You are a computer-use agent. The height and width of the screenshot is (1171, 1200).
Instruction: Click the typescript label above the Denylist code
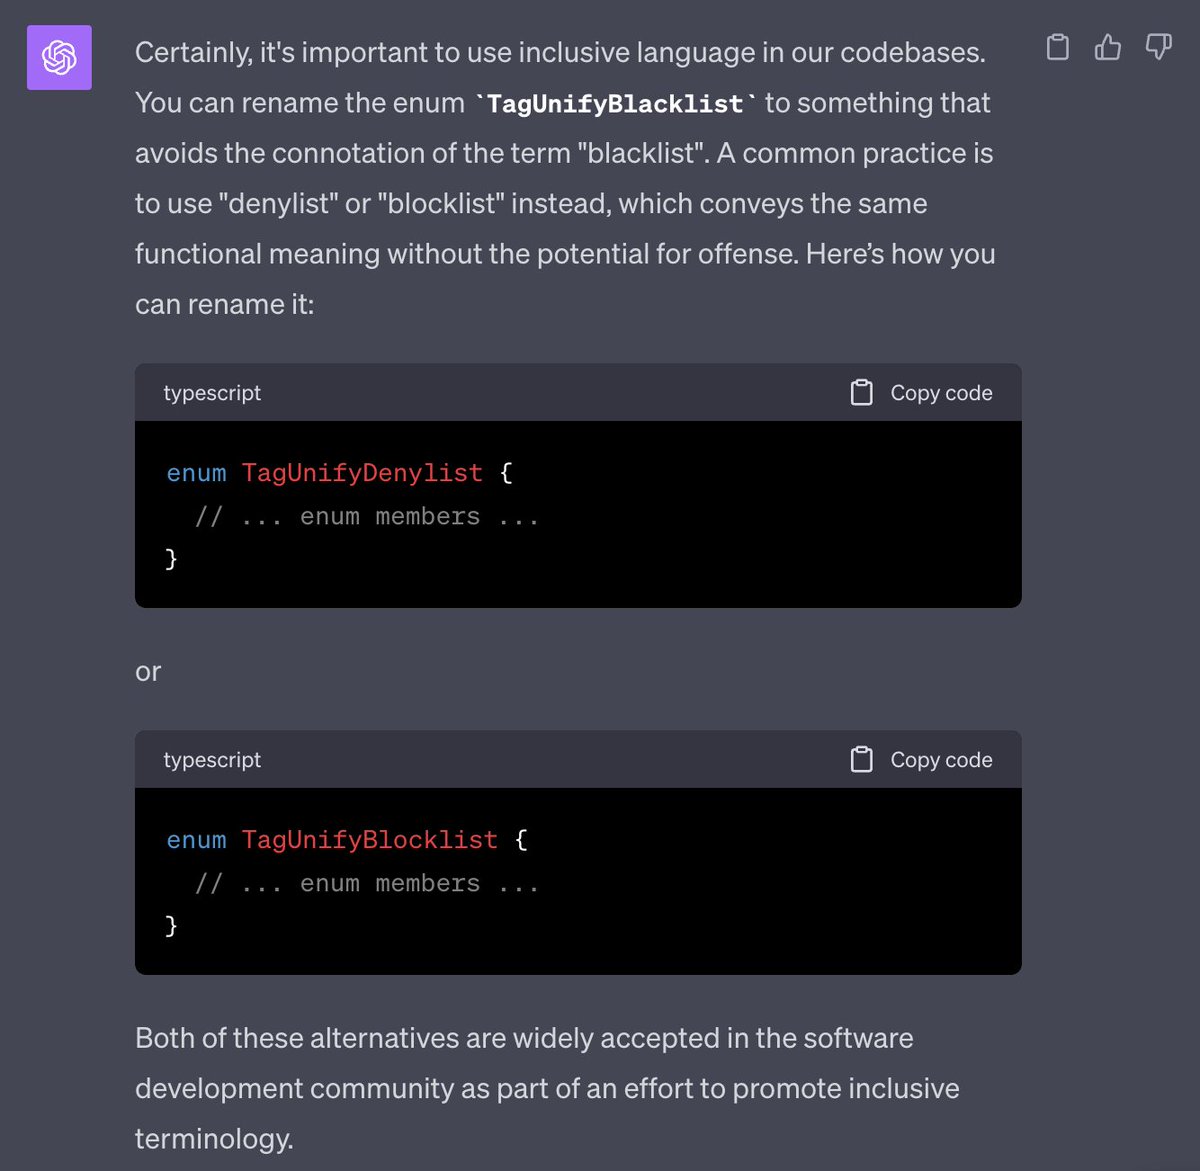[x=212, y=393]
